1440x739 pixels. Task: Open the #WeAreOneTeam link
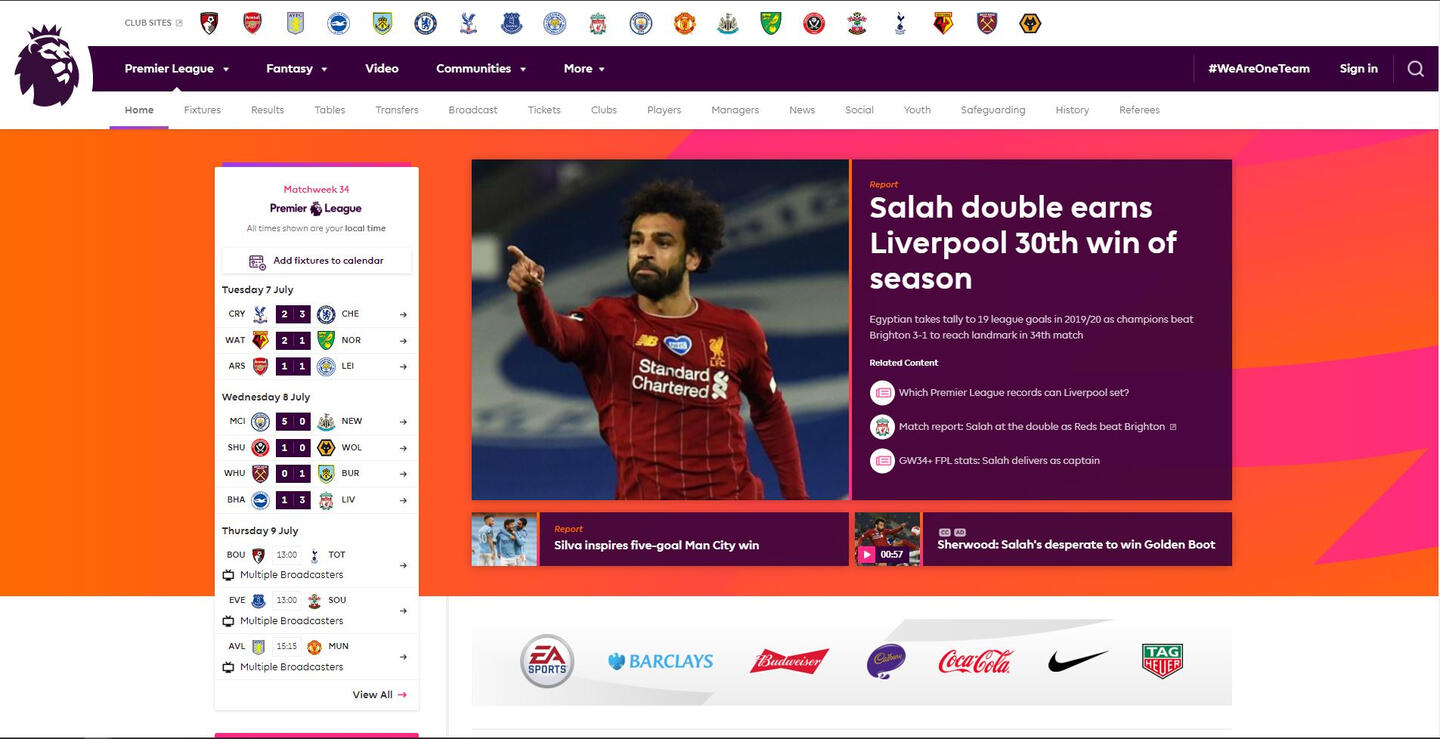coord(1259,69)
